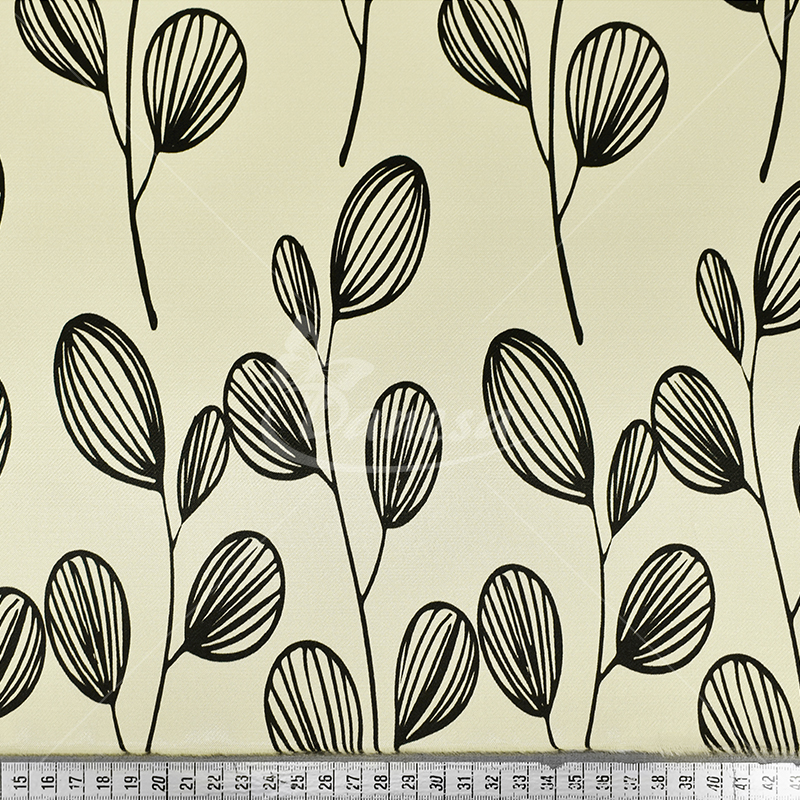The width and height of the screenshot is (800, 800).
Task: Click the number 40 on the measuring tape
Action: (x=713, y=782)
